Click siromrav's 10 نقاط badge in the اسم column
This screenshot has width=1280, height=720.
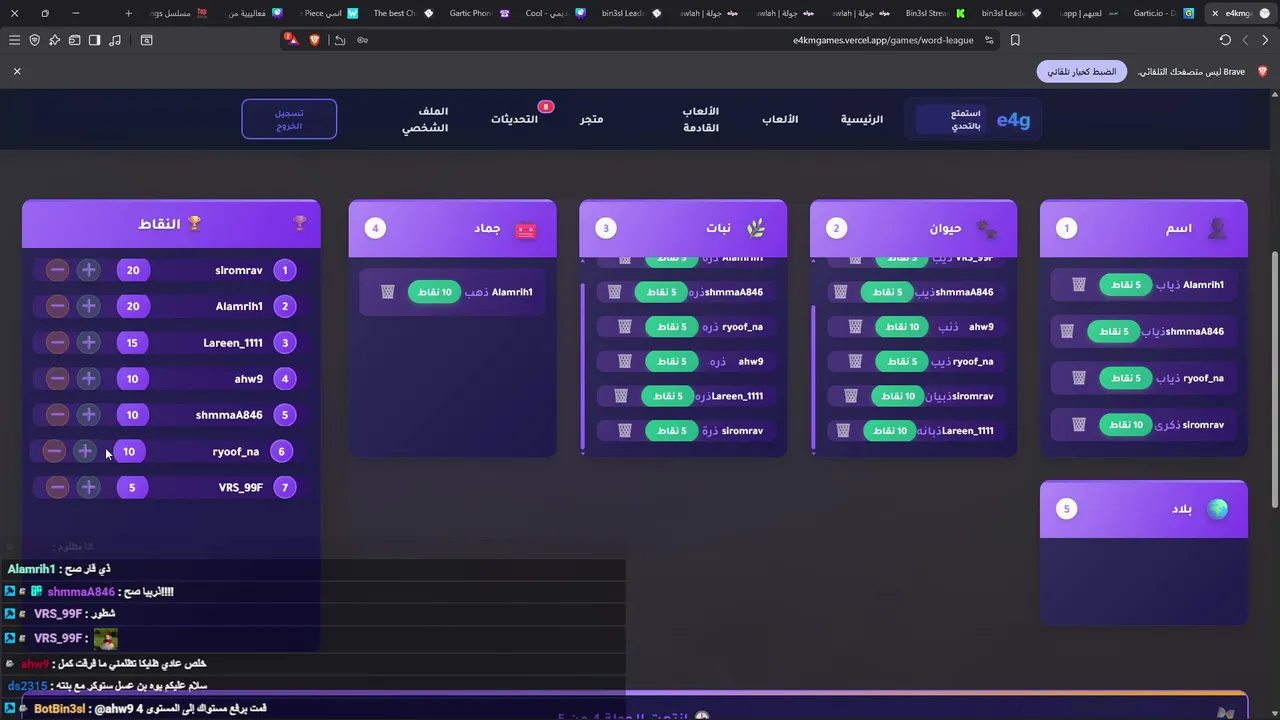pyautogui.click(x=1125, y=425)
